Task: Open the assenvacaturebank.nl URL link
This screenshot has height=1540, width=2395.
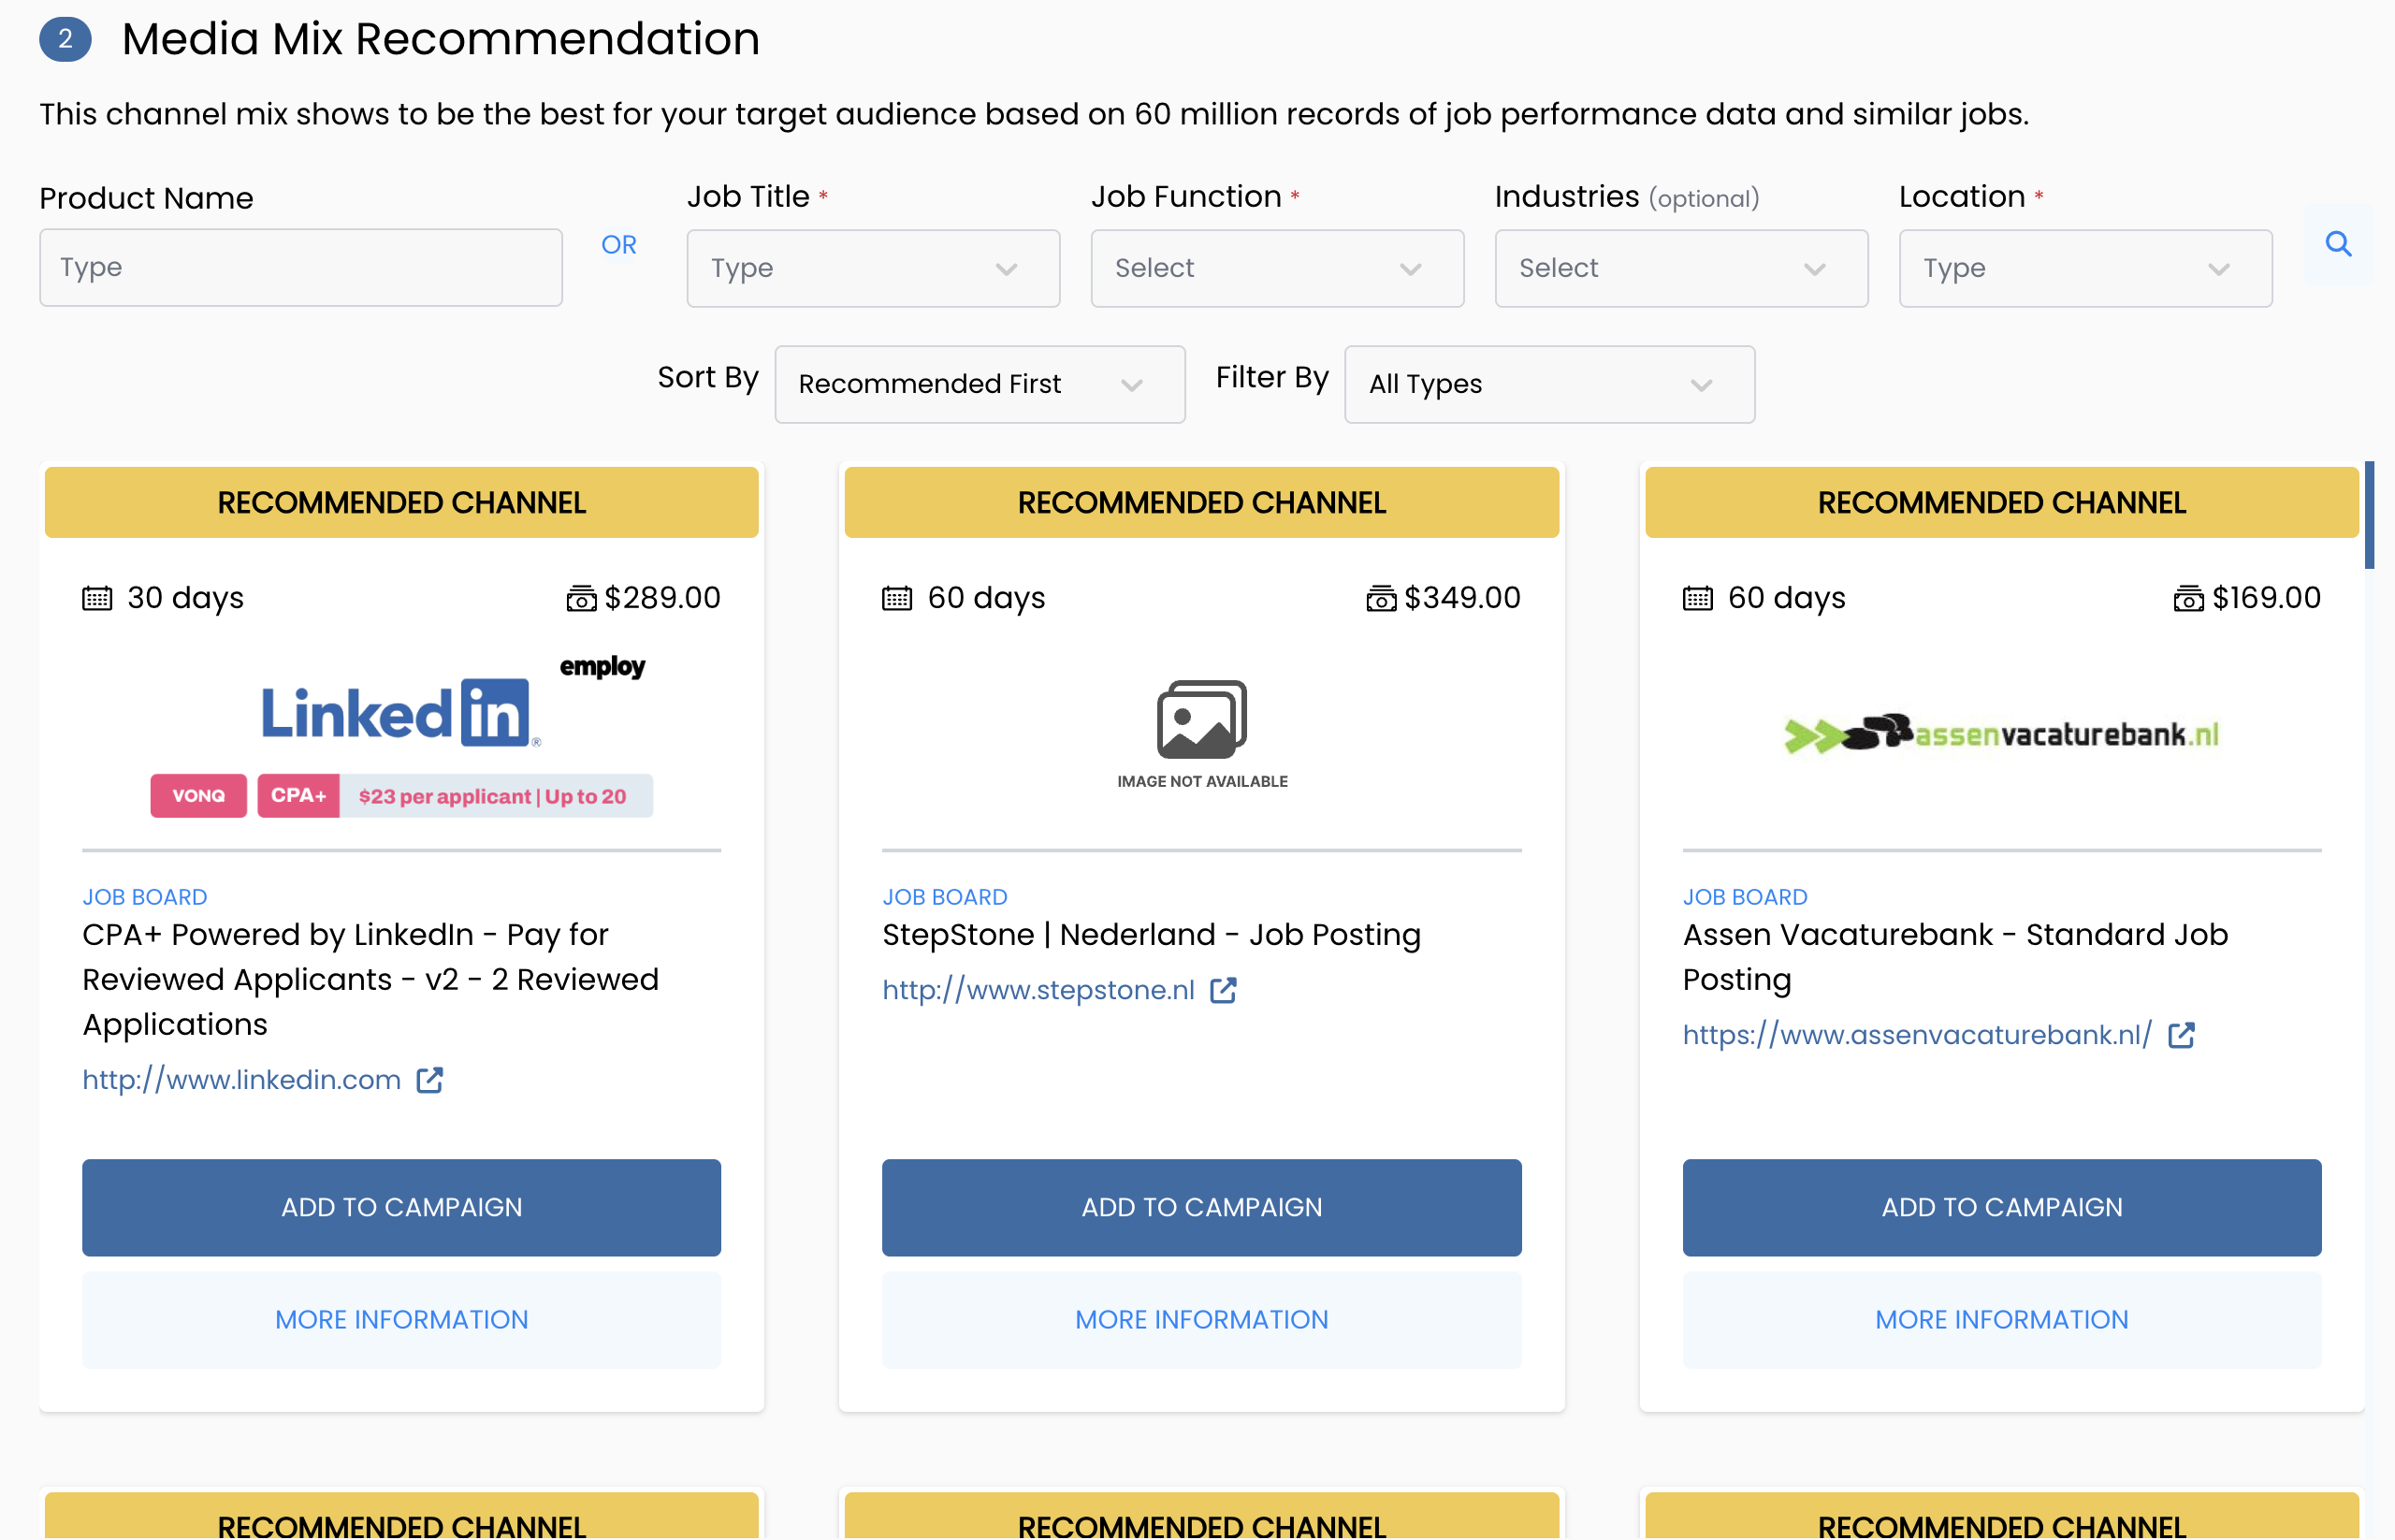Action: click(x=1916, y=1035)
